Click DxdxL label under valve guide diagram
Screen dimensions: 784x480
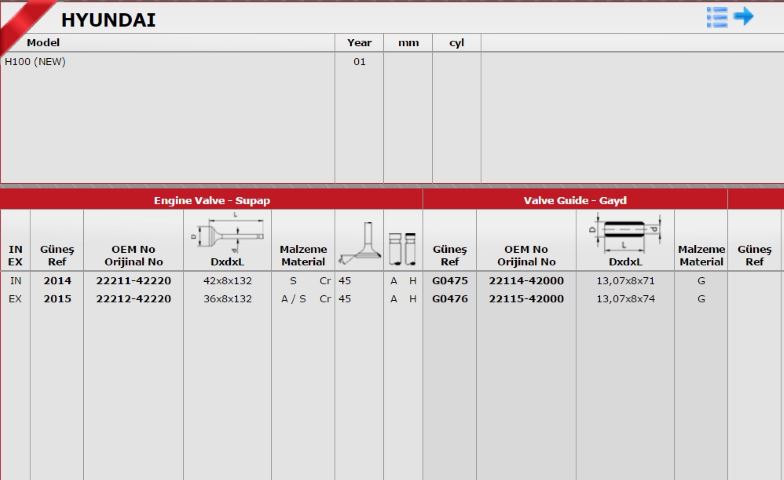[625, 262]
